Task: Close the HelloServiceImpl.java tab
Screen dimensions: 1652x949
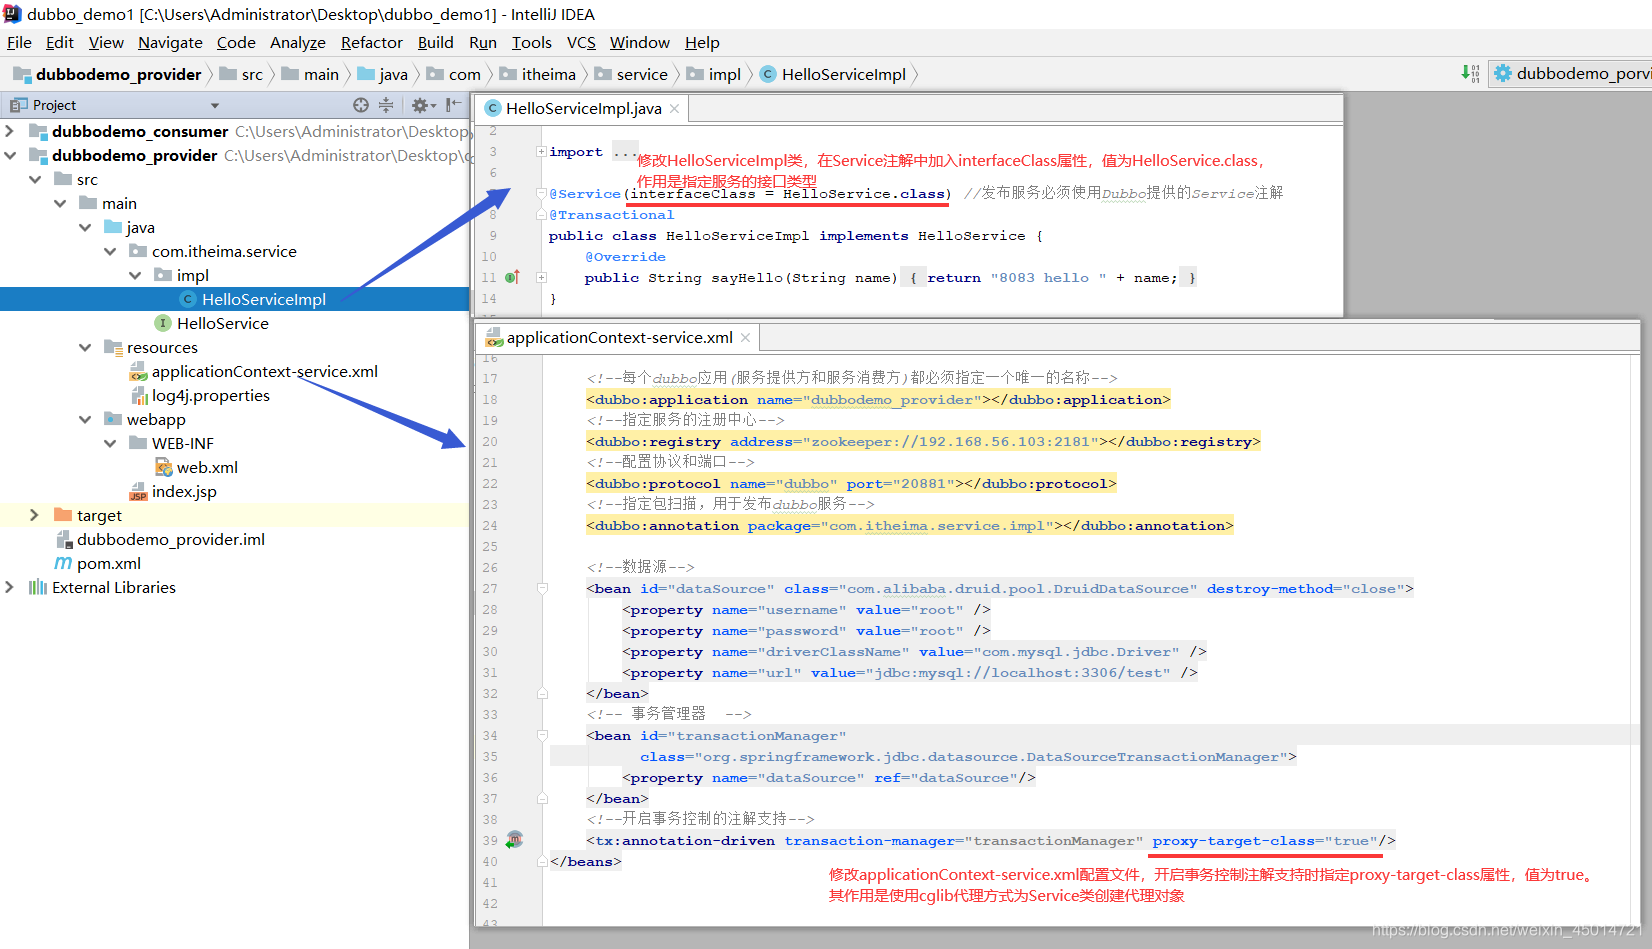Action: pyautogui.click(x=675, y=108)
